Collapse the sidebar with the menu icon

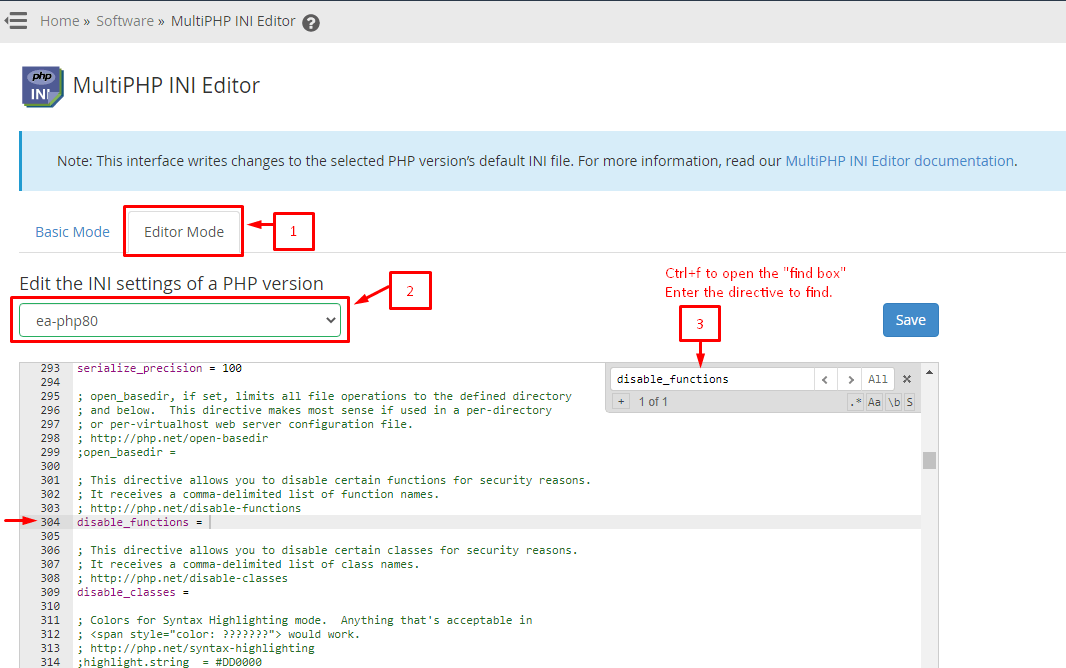coord(16,21)
